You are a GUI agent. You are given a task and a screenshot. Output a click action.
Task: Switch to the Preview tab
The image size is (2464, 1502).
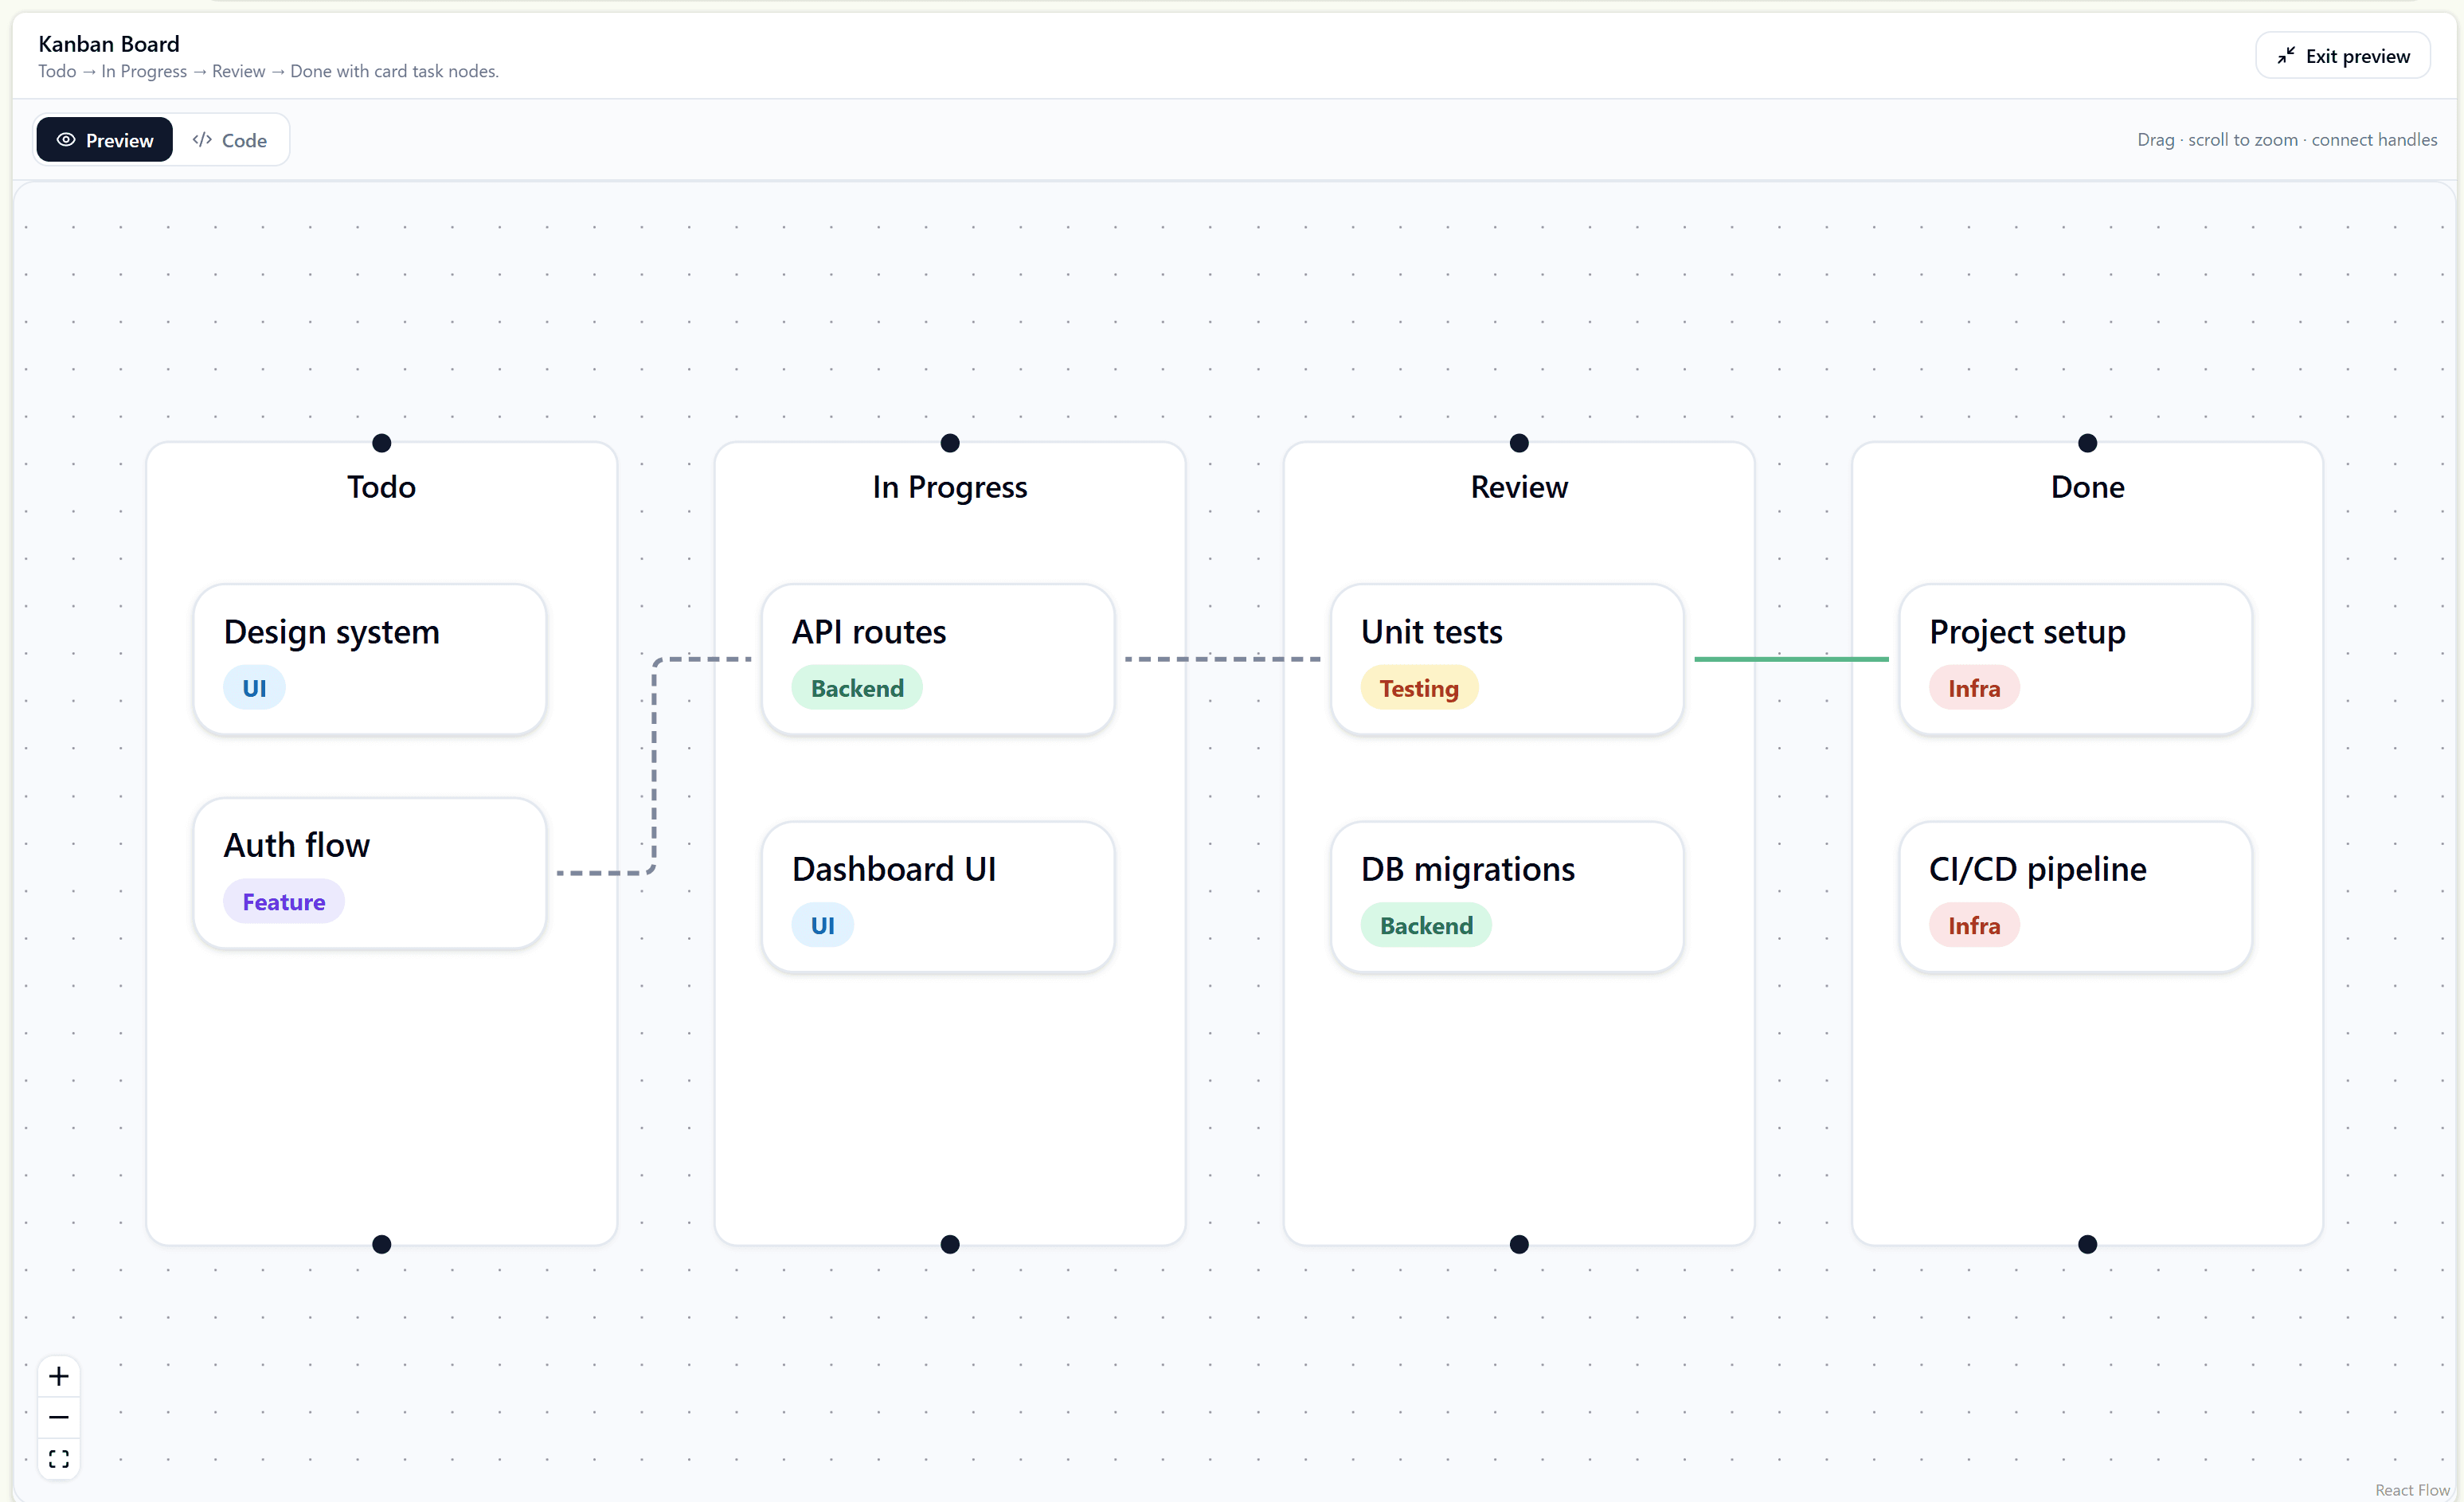click(x=105, y=140)
